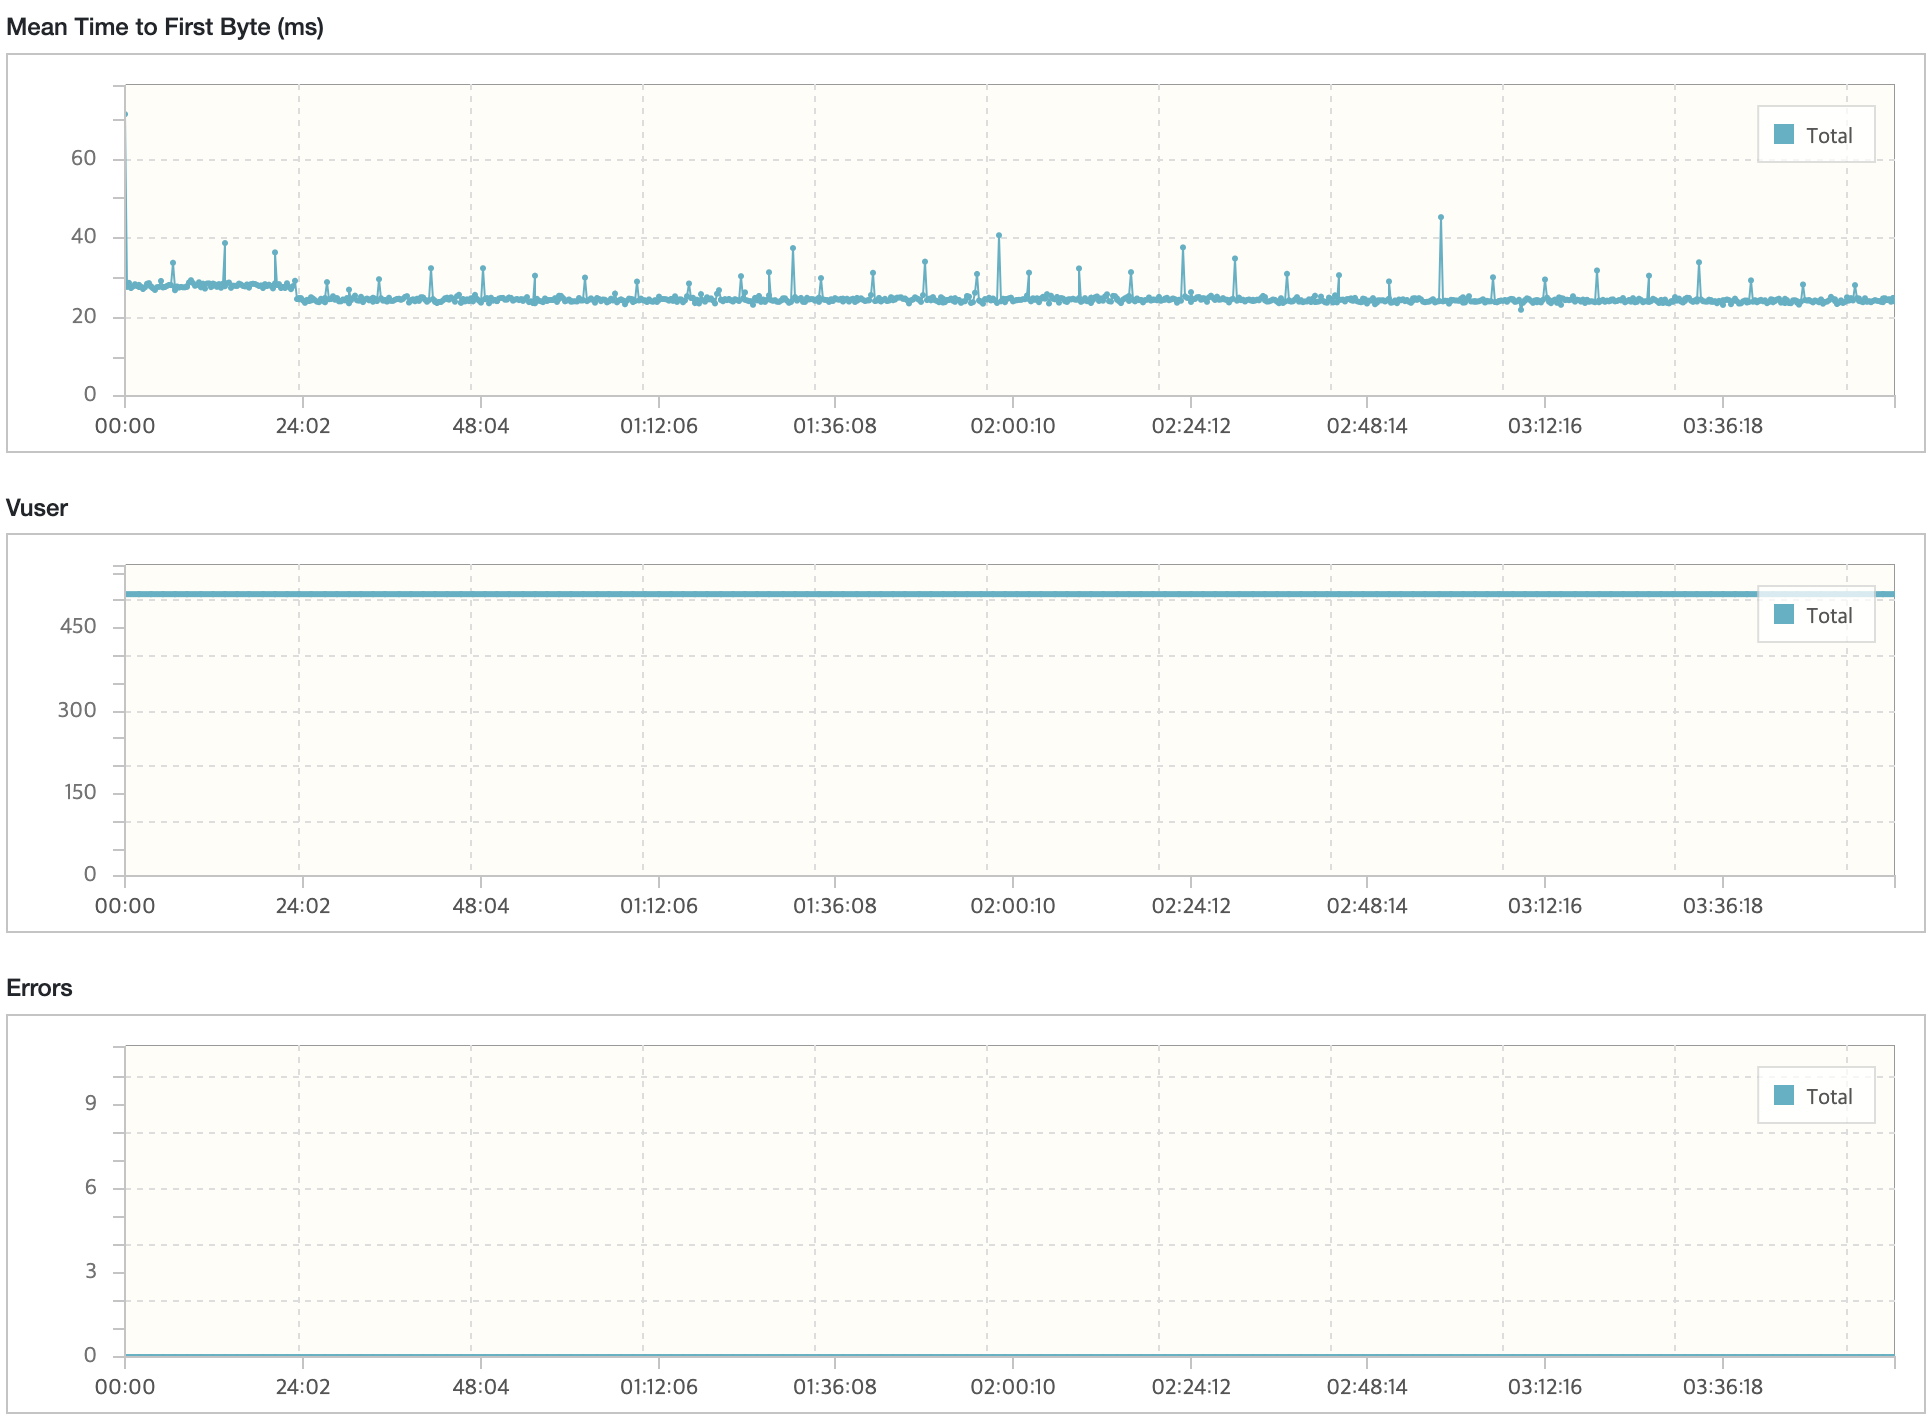Click the 20 y-axis label in the Mean Time to First Byte chart

point(84,316)
